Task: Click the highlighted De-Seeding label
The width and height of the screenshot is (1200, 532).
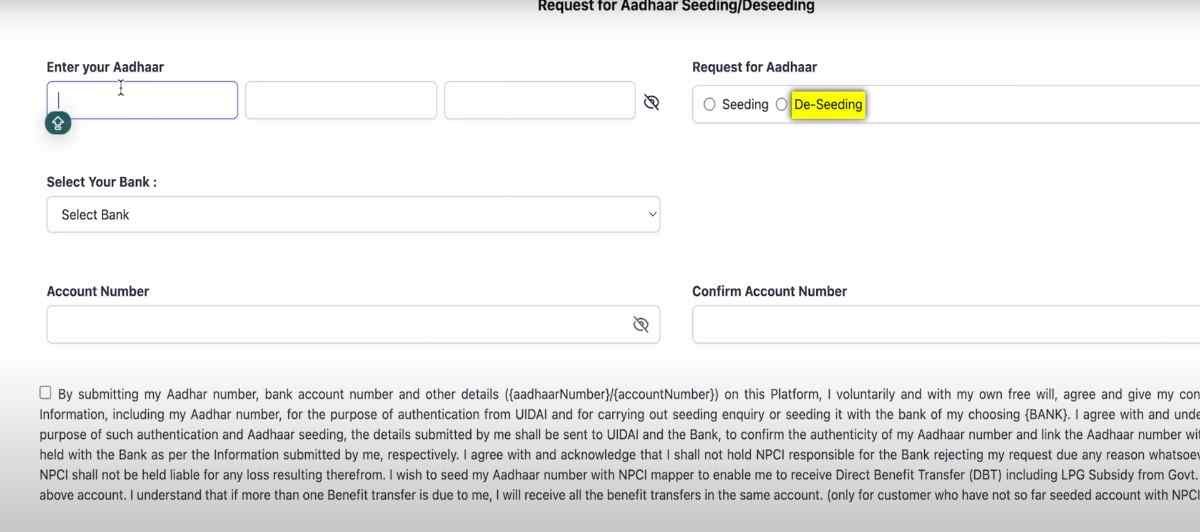Action: tap(828, 104)
